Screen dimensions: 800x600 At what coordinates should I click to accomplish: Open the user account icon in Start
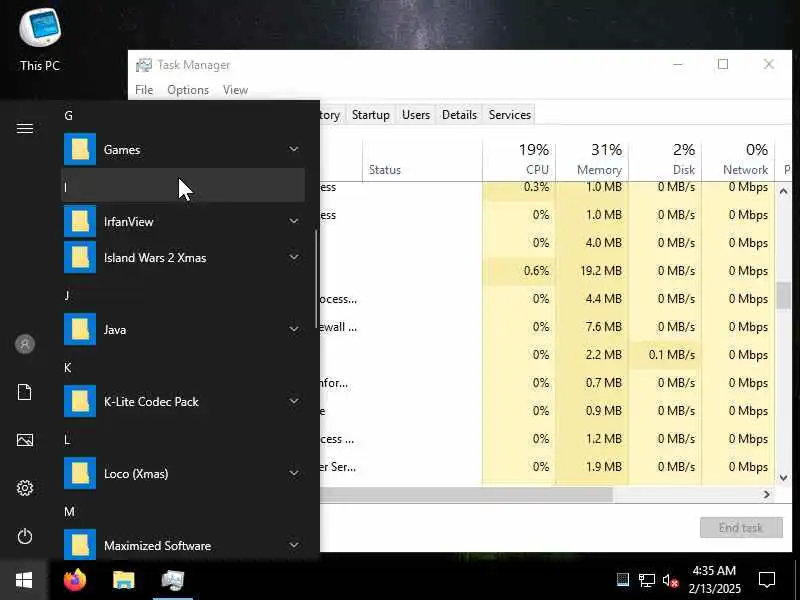(x=25, y=344)
